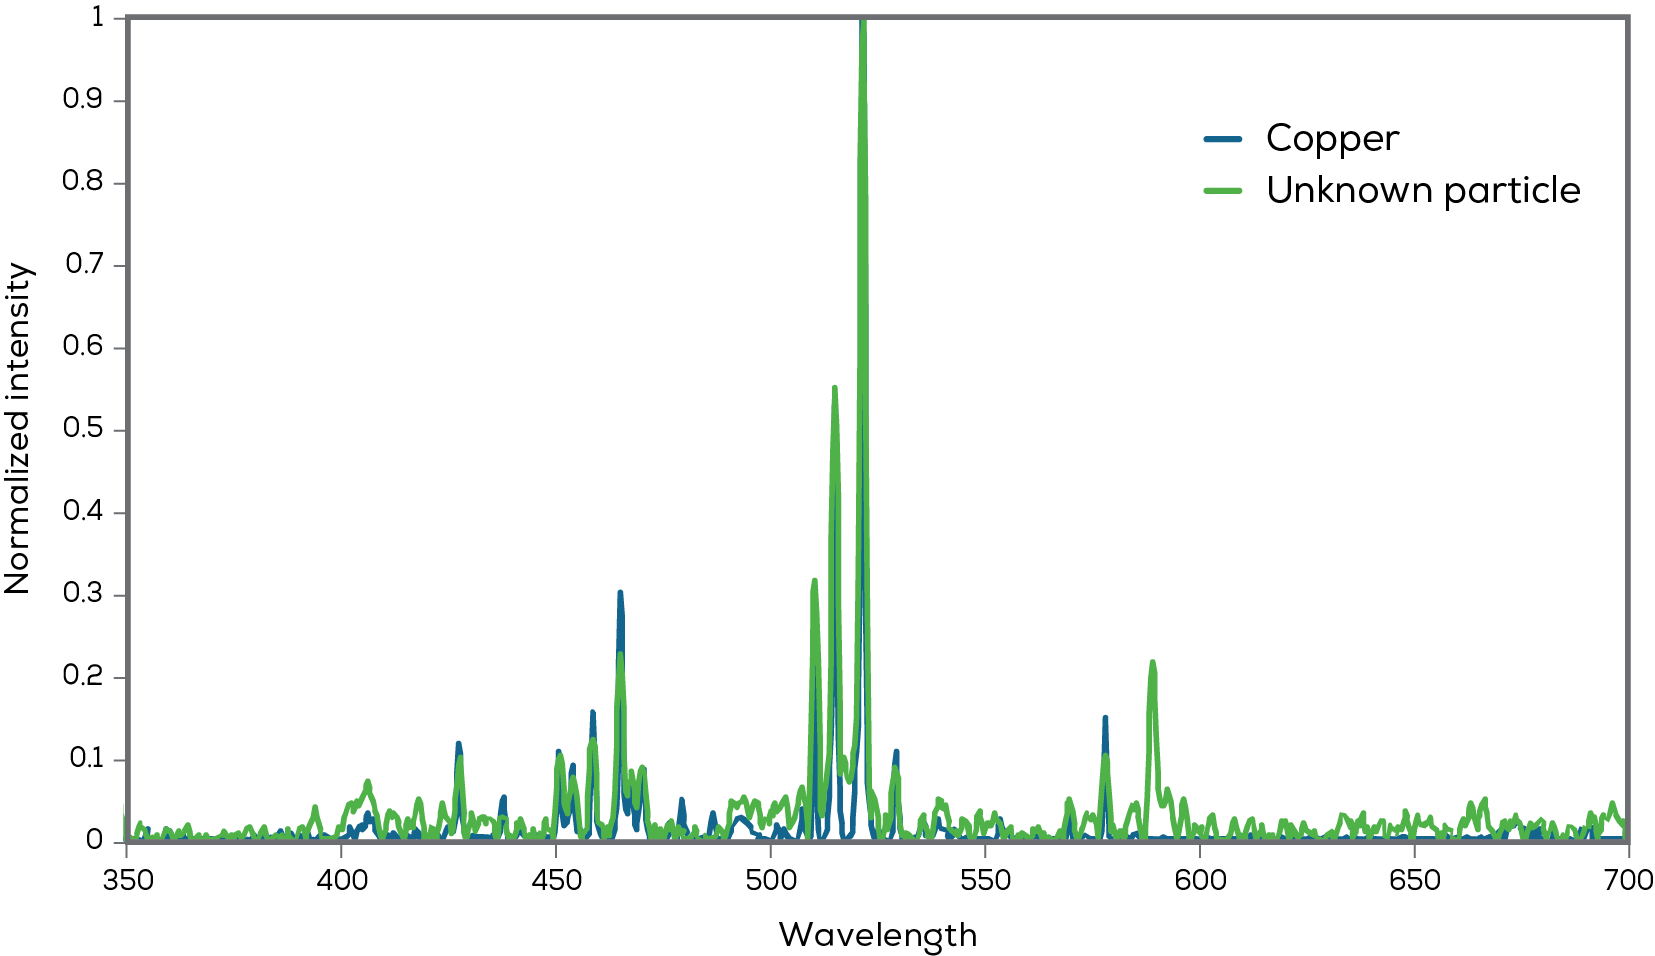Click the 450 x-axis tick label
Viewport: 1655px width, 956px height.
pos(557,880)
